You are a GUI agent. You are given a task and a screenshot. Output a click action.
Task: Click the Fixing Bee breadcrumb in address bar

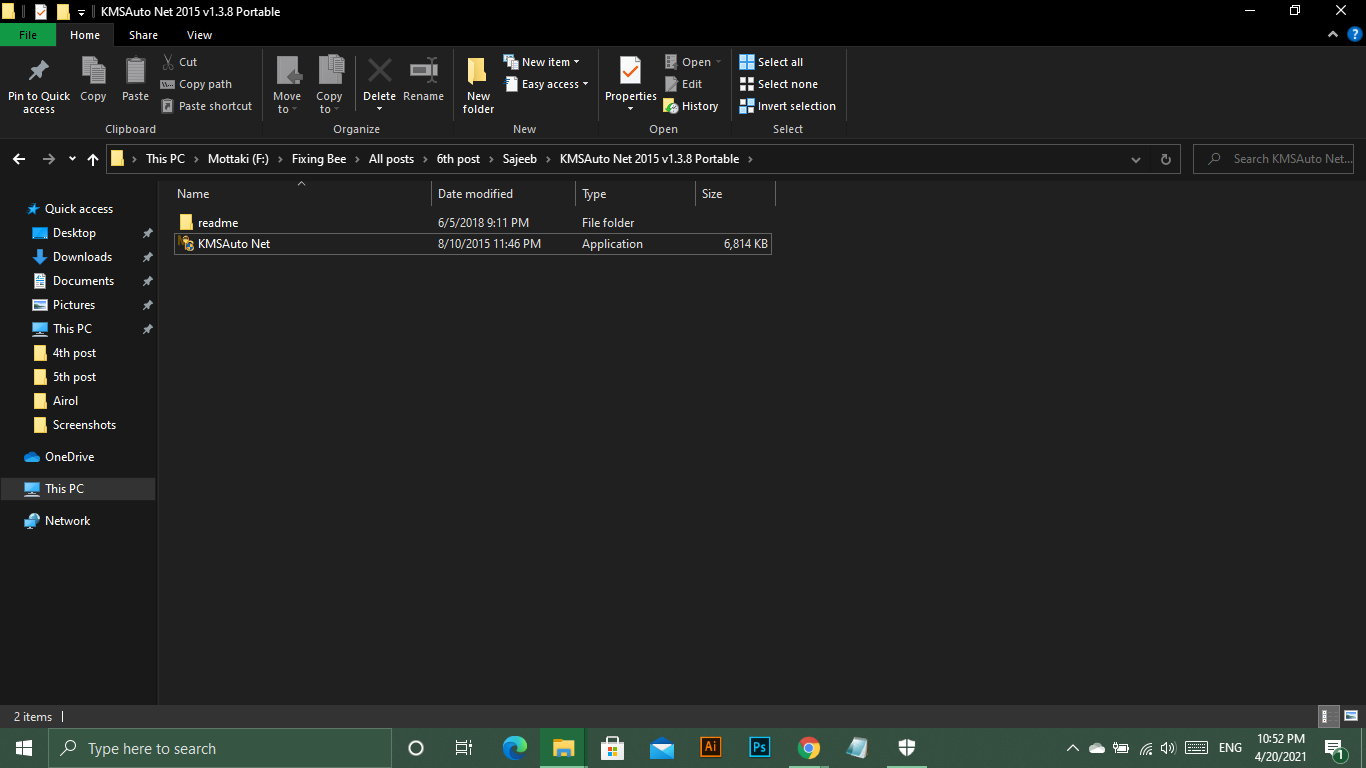pos(319,159)
